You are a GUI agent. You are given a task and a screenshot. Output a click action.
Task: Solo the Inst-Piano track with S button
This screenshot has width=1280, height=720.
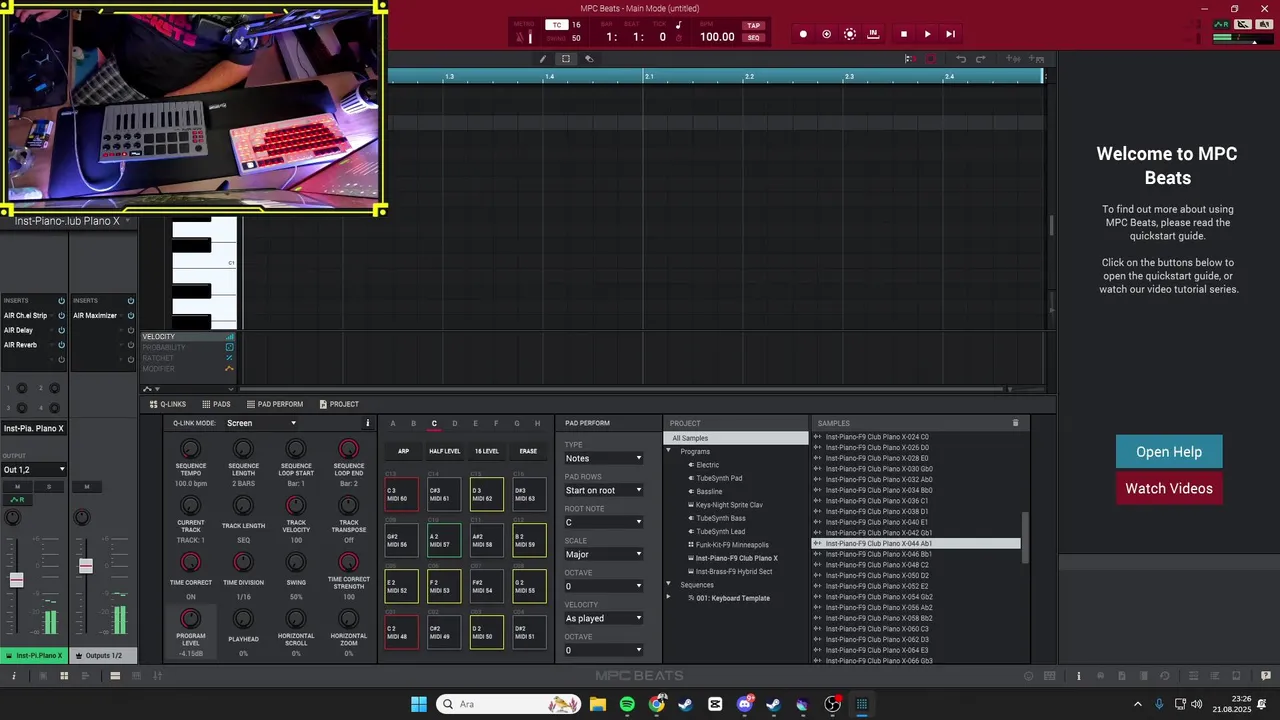coord(49,487)
